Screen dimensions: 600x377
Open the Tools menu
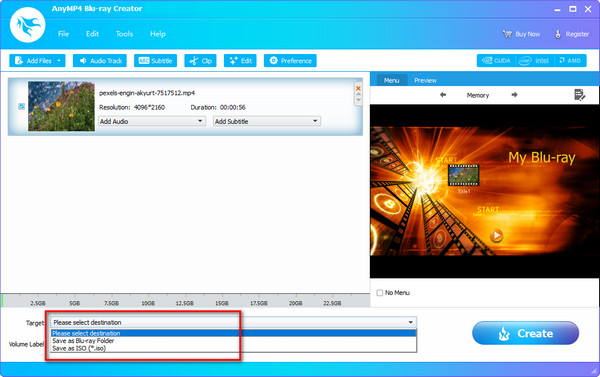click(x=124, y=34)
